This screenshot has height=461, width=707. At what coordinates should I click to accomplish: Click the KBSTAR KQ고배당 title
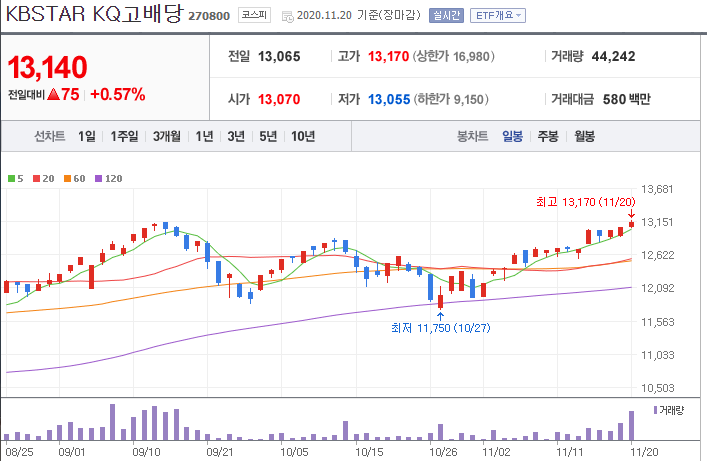[x=94, y=14]
